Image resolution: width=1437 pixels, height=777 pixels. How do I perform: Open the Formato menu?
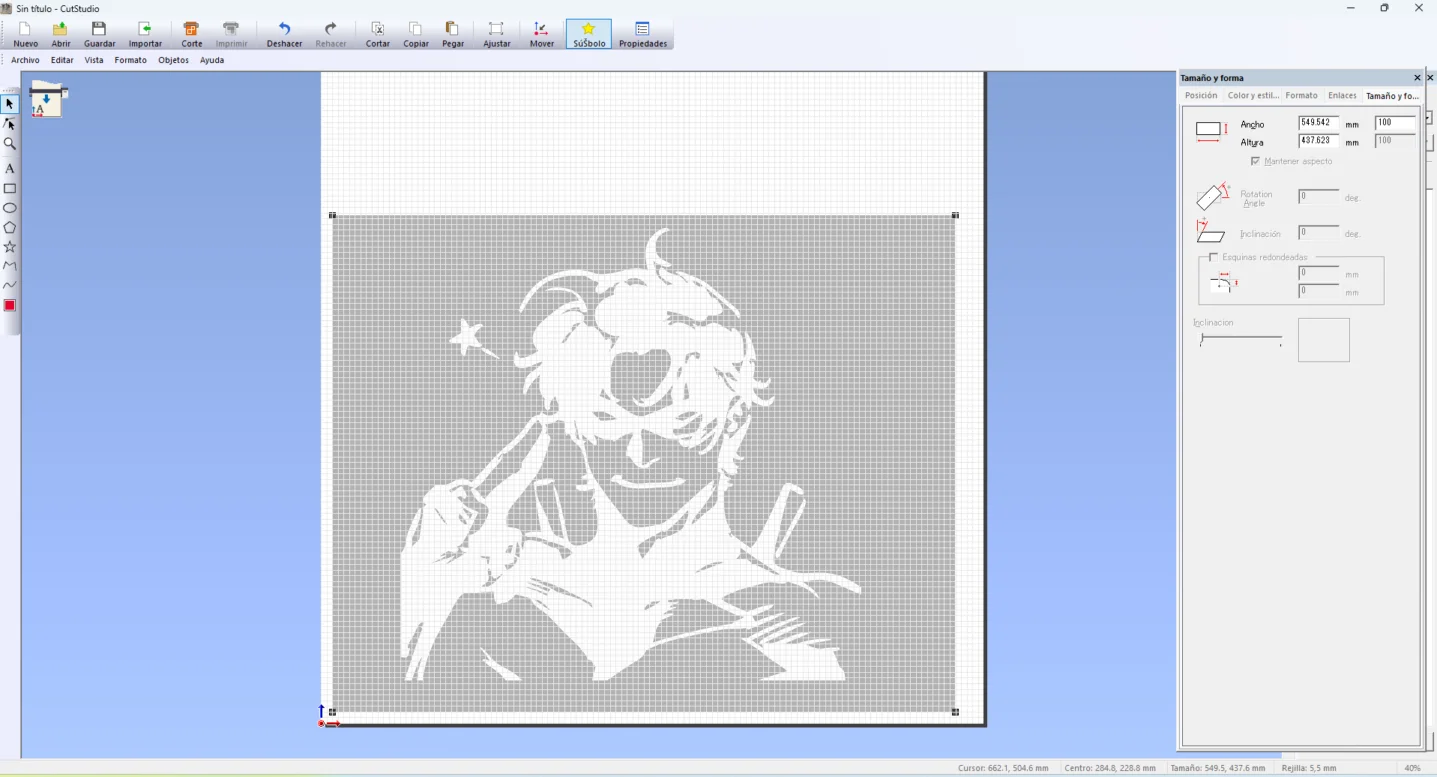point(130,60)
